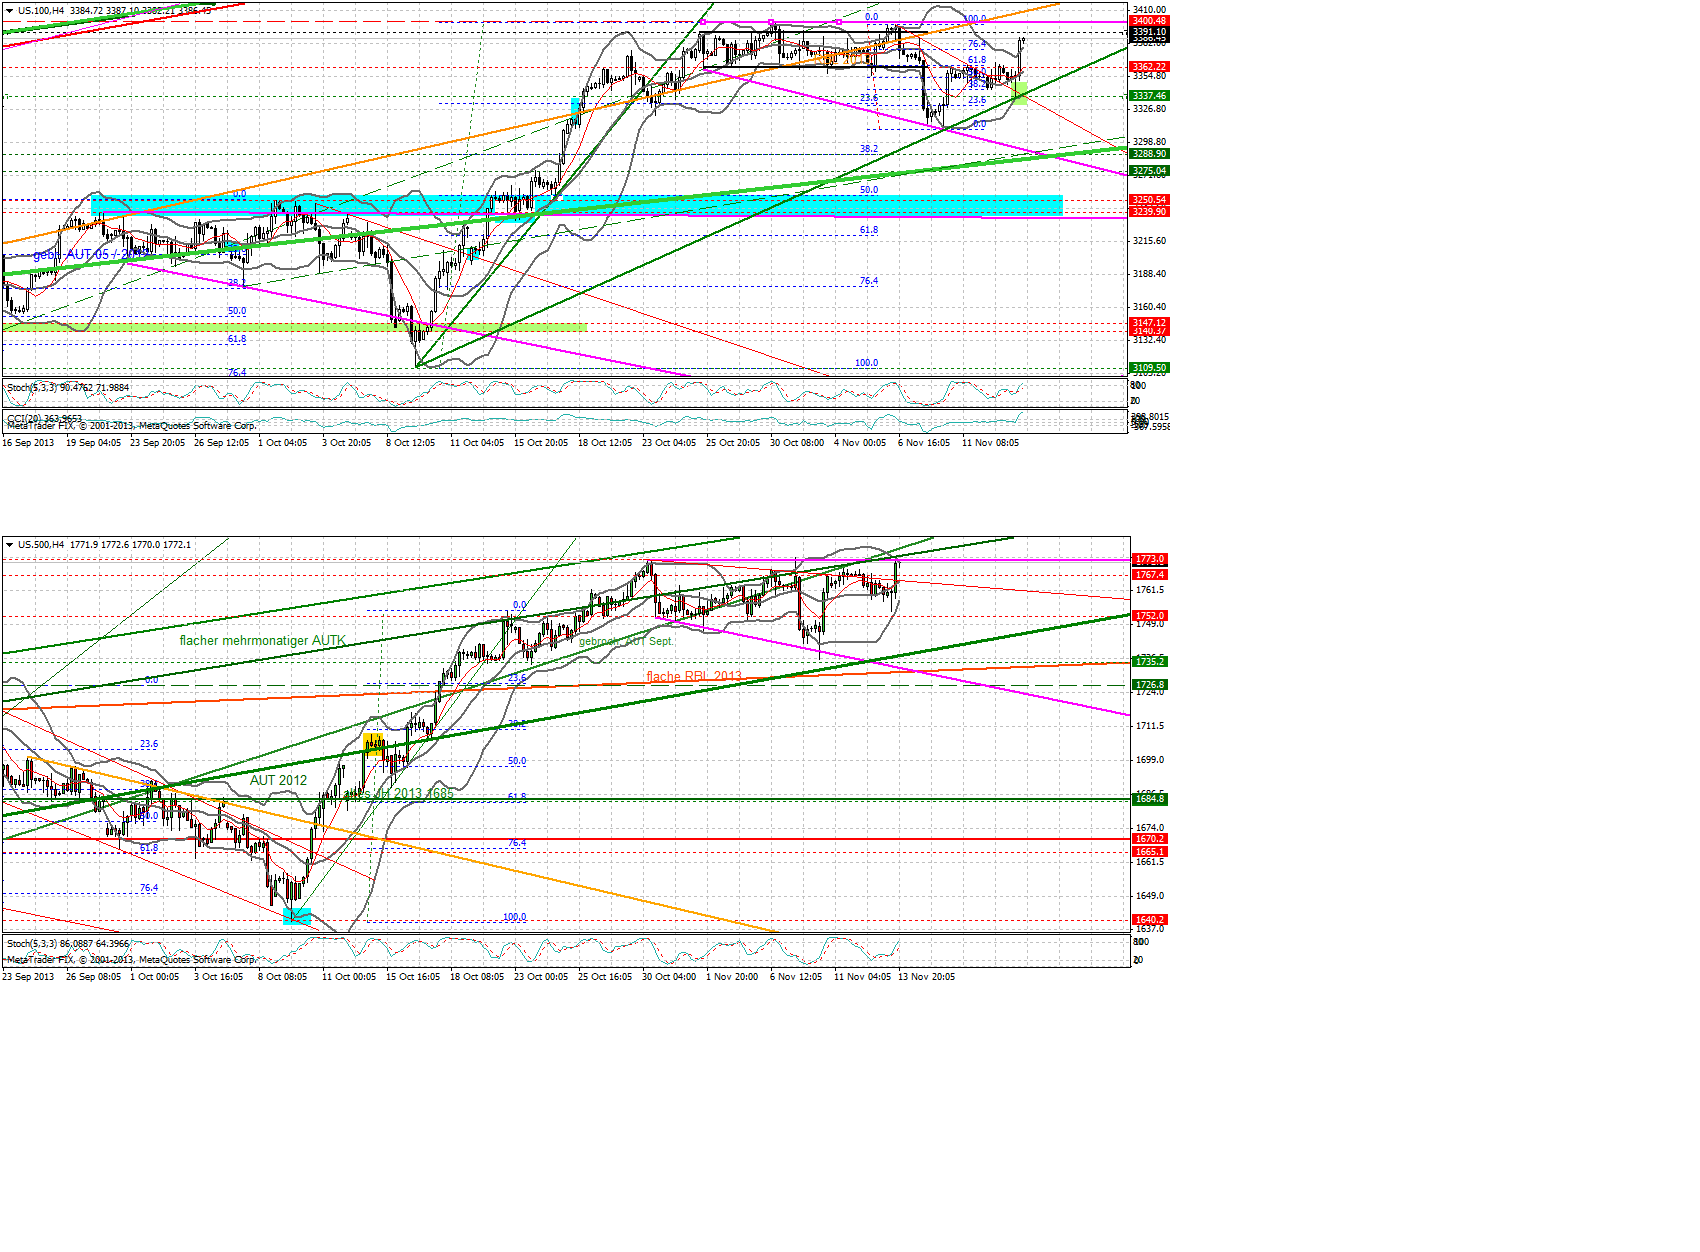Click the 3410.00 price axis value
Image resolution: width=1700 pixels, height=1252 pixels.
tap(1149, 10)
